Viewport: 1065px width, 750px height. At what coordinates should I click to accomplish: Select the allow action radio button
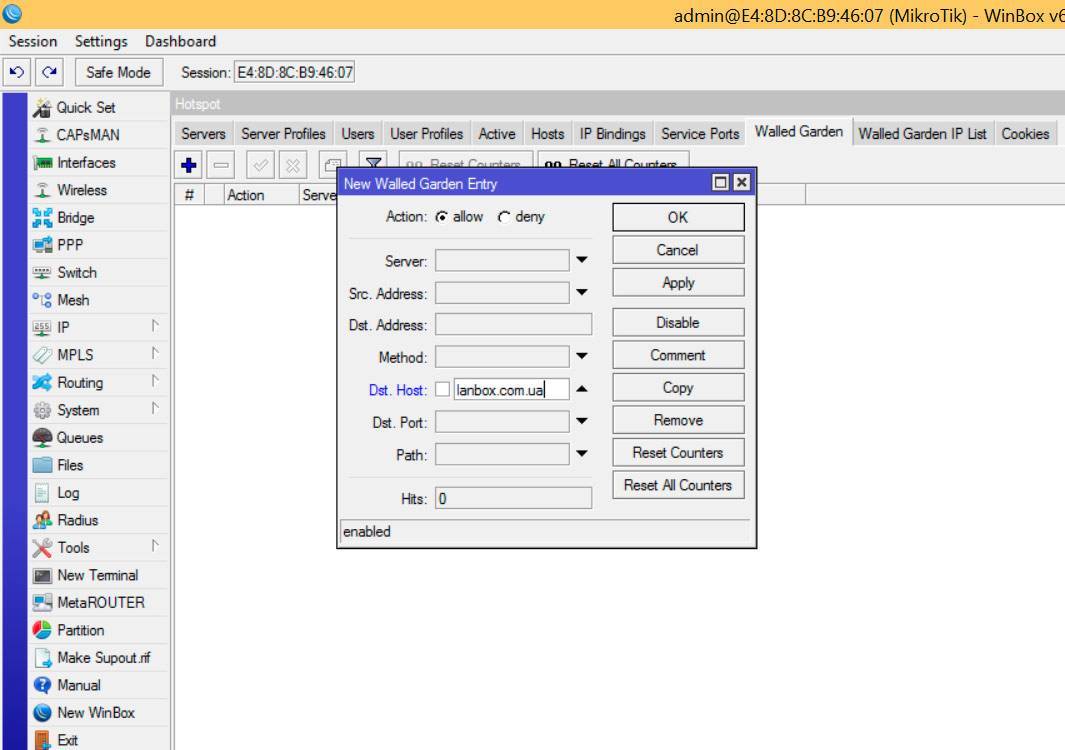click(442, 217)
